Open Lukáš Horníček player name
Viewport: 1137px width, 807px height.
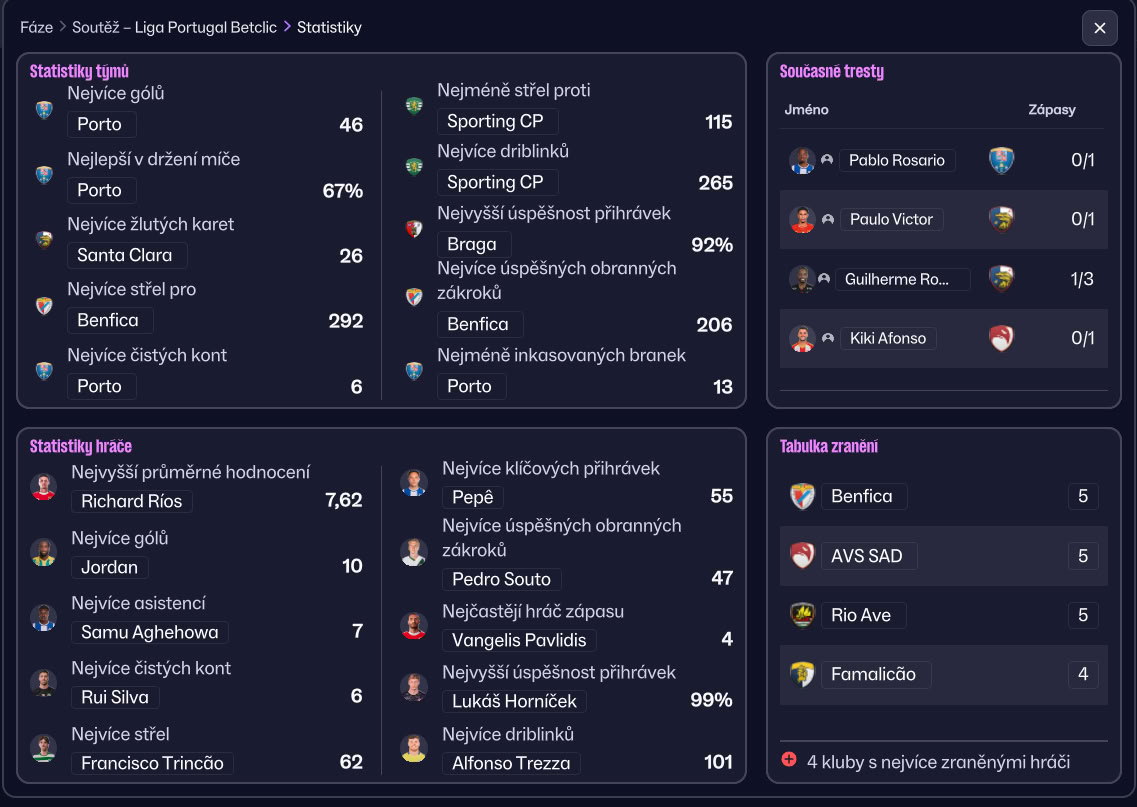pyautogui.click(x=515, y=700)
